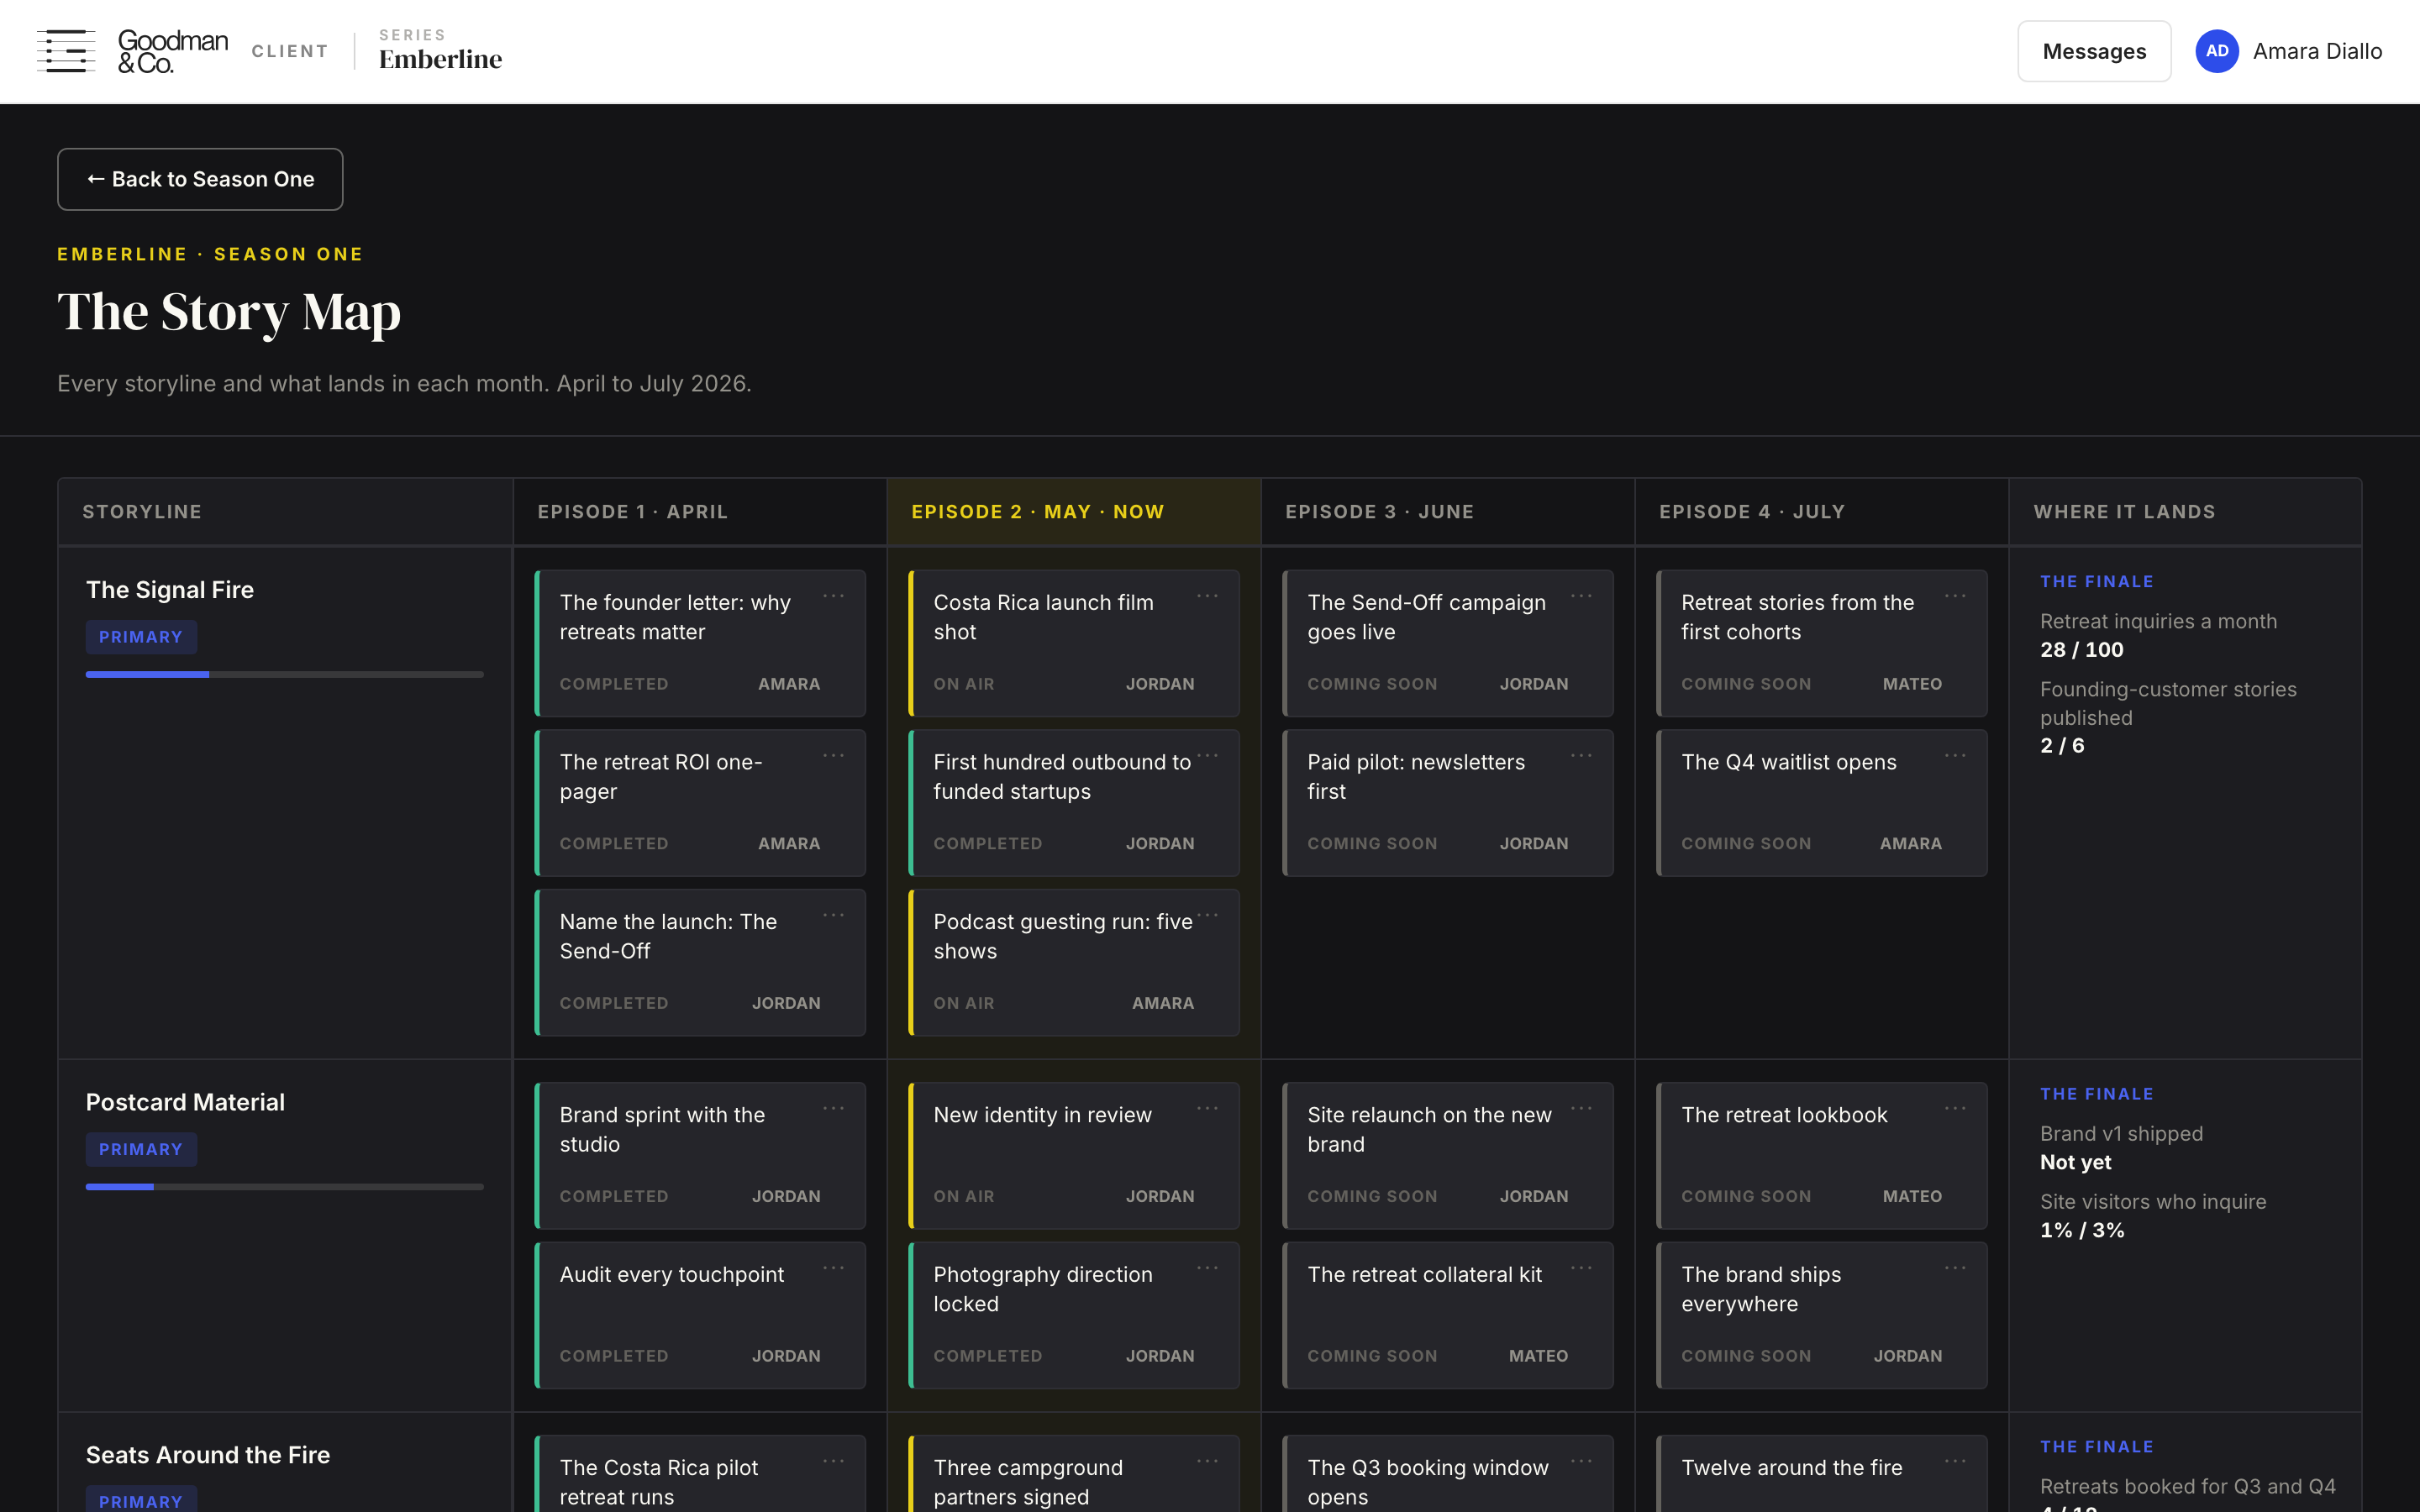Click the Goodman & Co. logo
Image resolution: width=2420 pixels, height=1512 pixels.
173,51
